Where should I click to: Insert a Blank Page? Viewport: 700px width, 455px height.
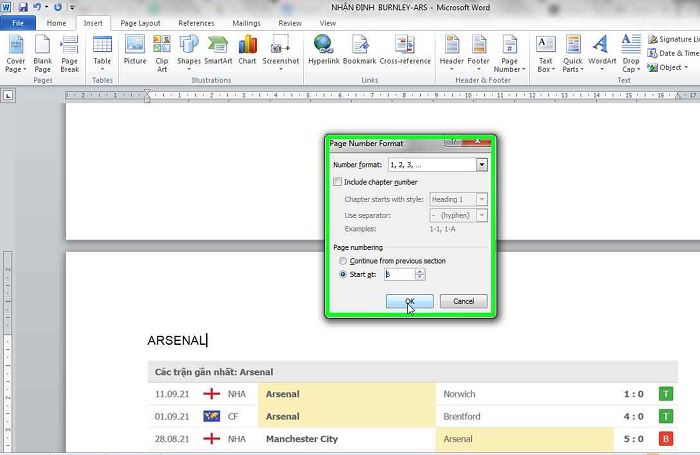click(42, 54)
